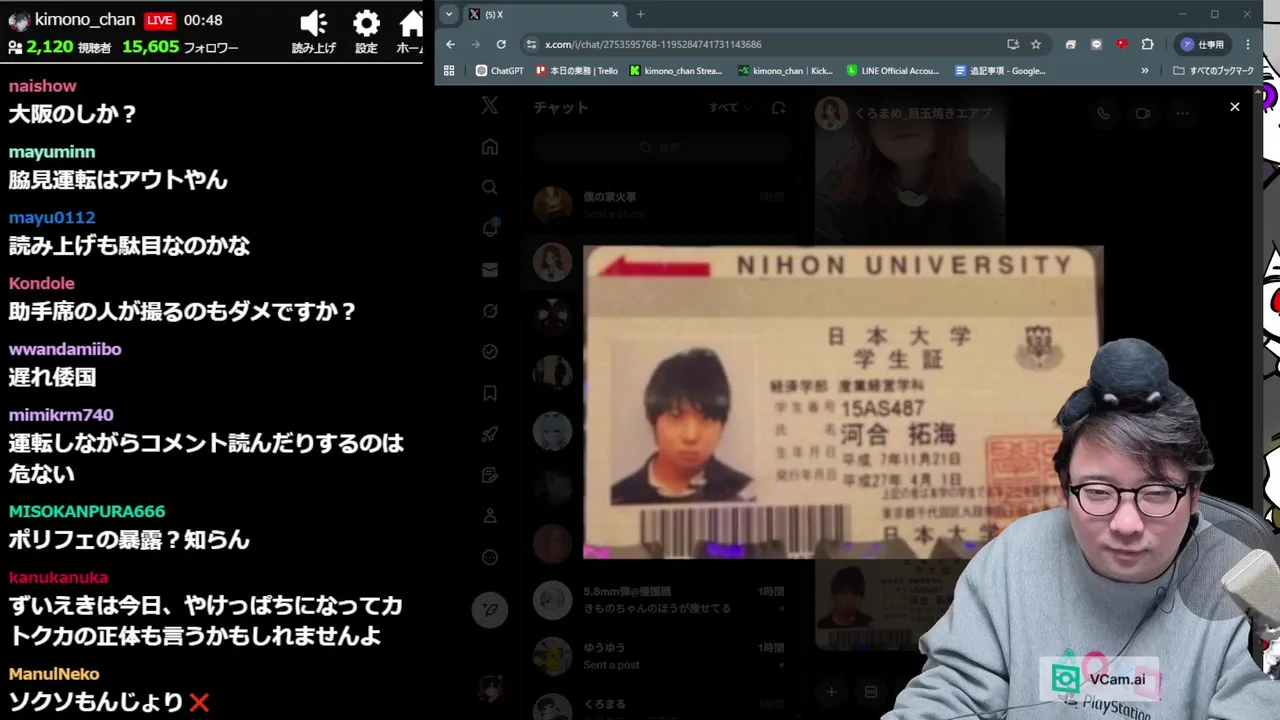The width and height of the screenshot is (1280, 720).
Task: Toggle the 読み上げ speaker icon
Action: point(314,24)
